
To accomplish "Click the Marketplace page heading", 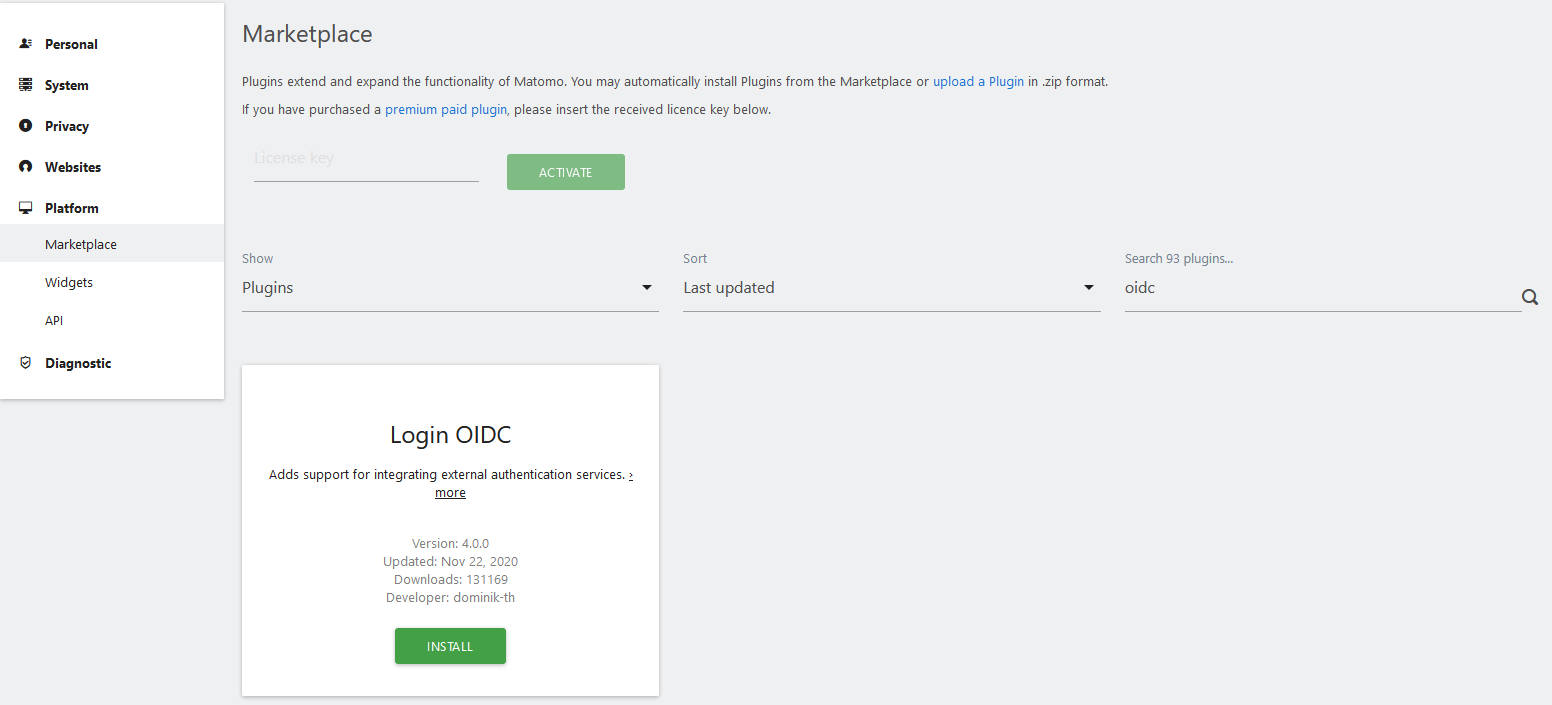I will (x=307, y=34).
